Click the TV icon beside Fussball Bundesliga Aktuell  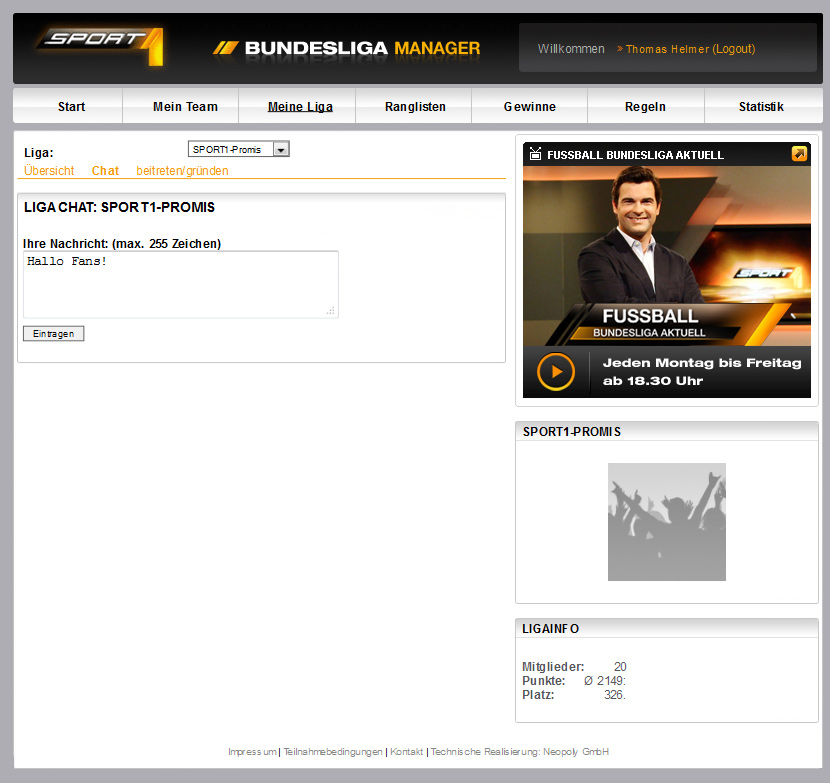(535, 154)
